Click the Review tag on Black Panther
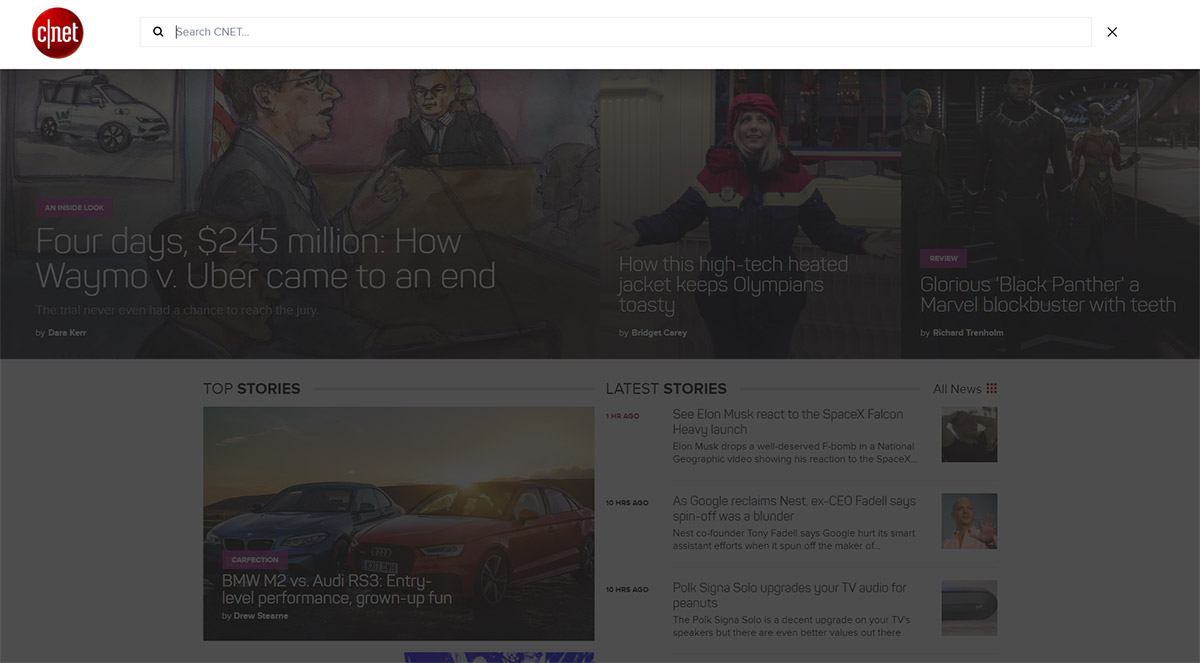The image size is (1200, 663). click(x=943, y=258)
